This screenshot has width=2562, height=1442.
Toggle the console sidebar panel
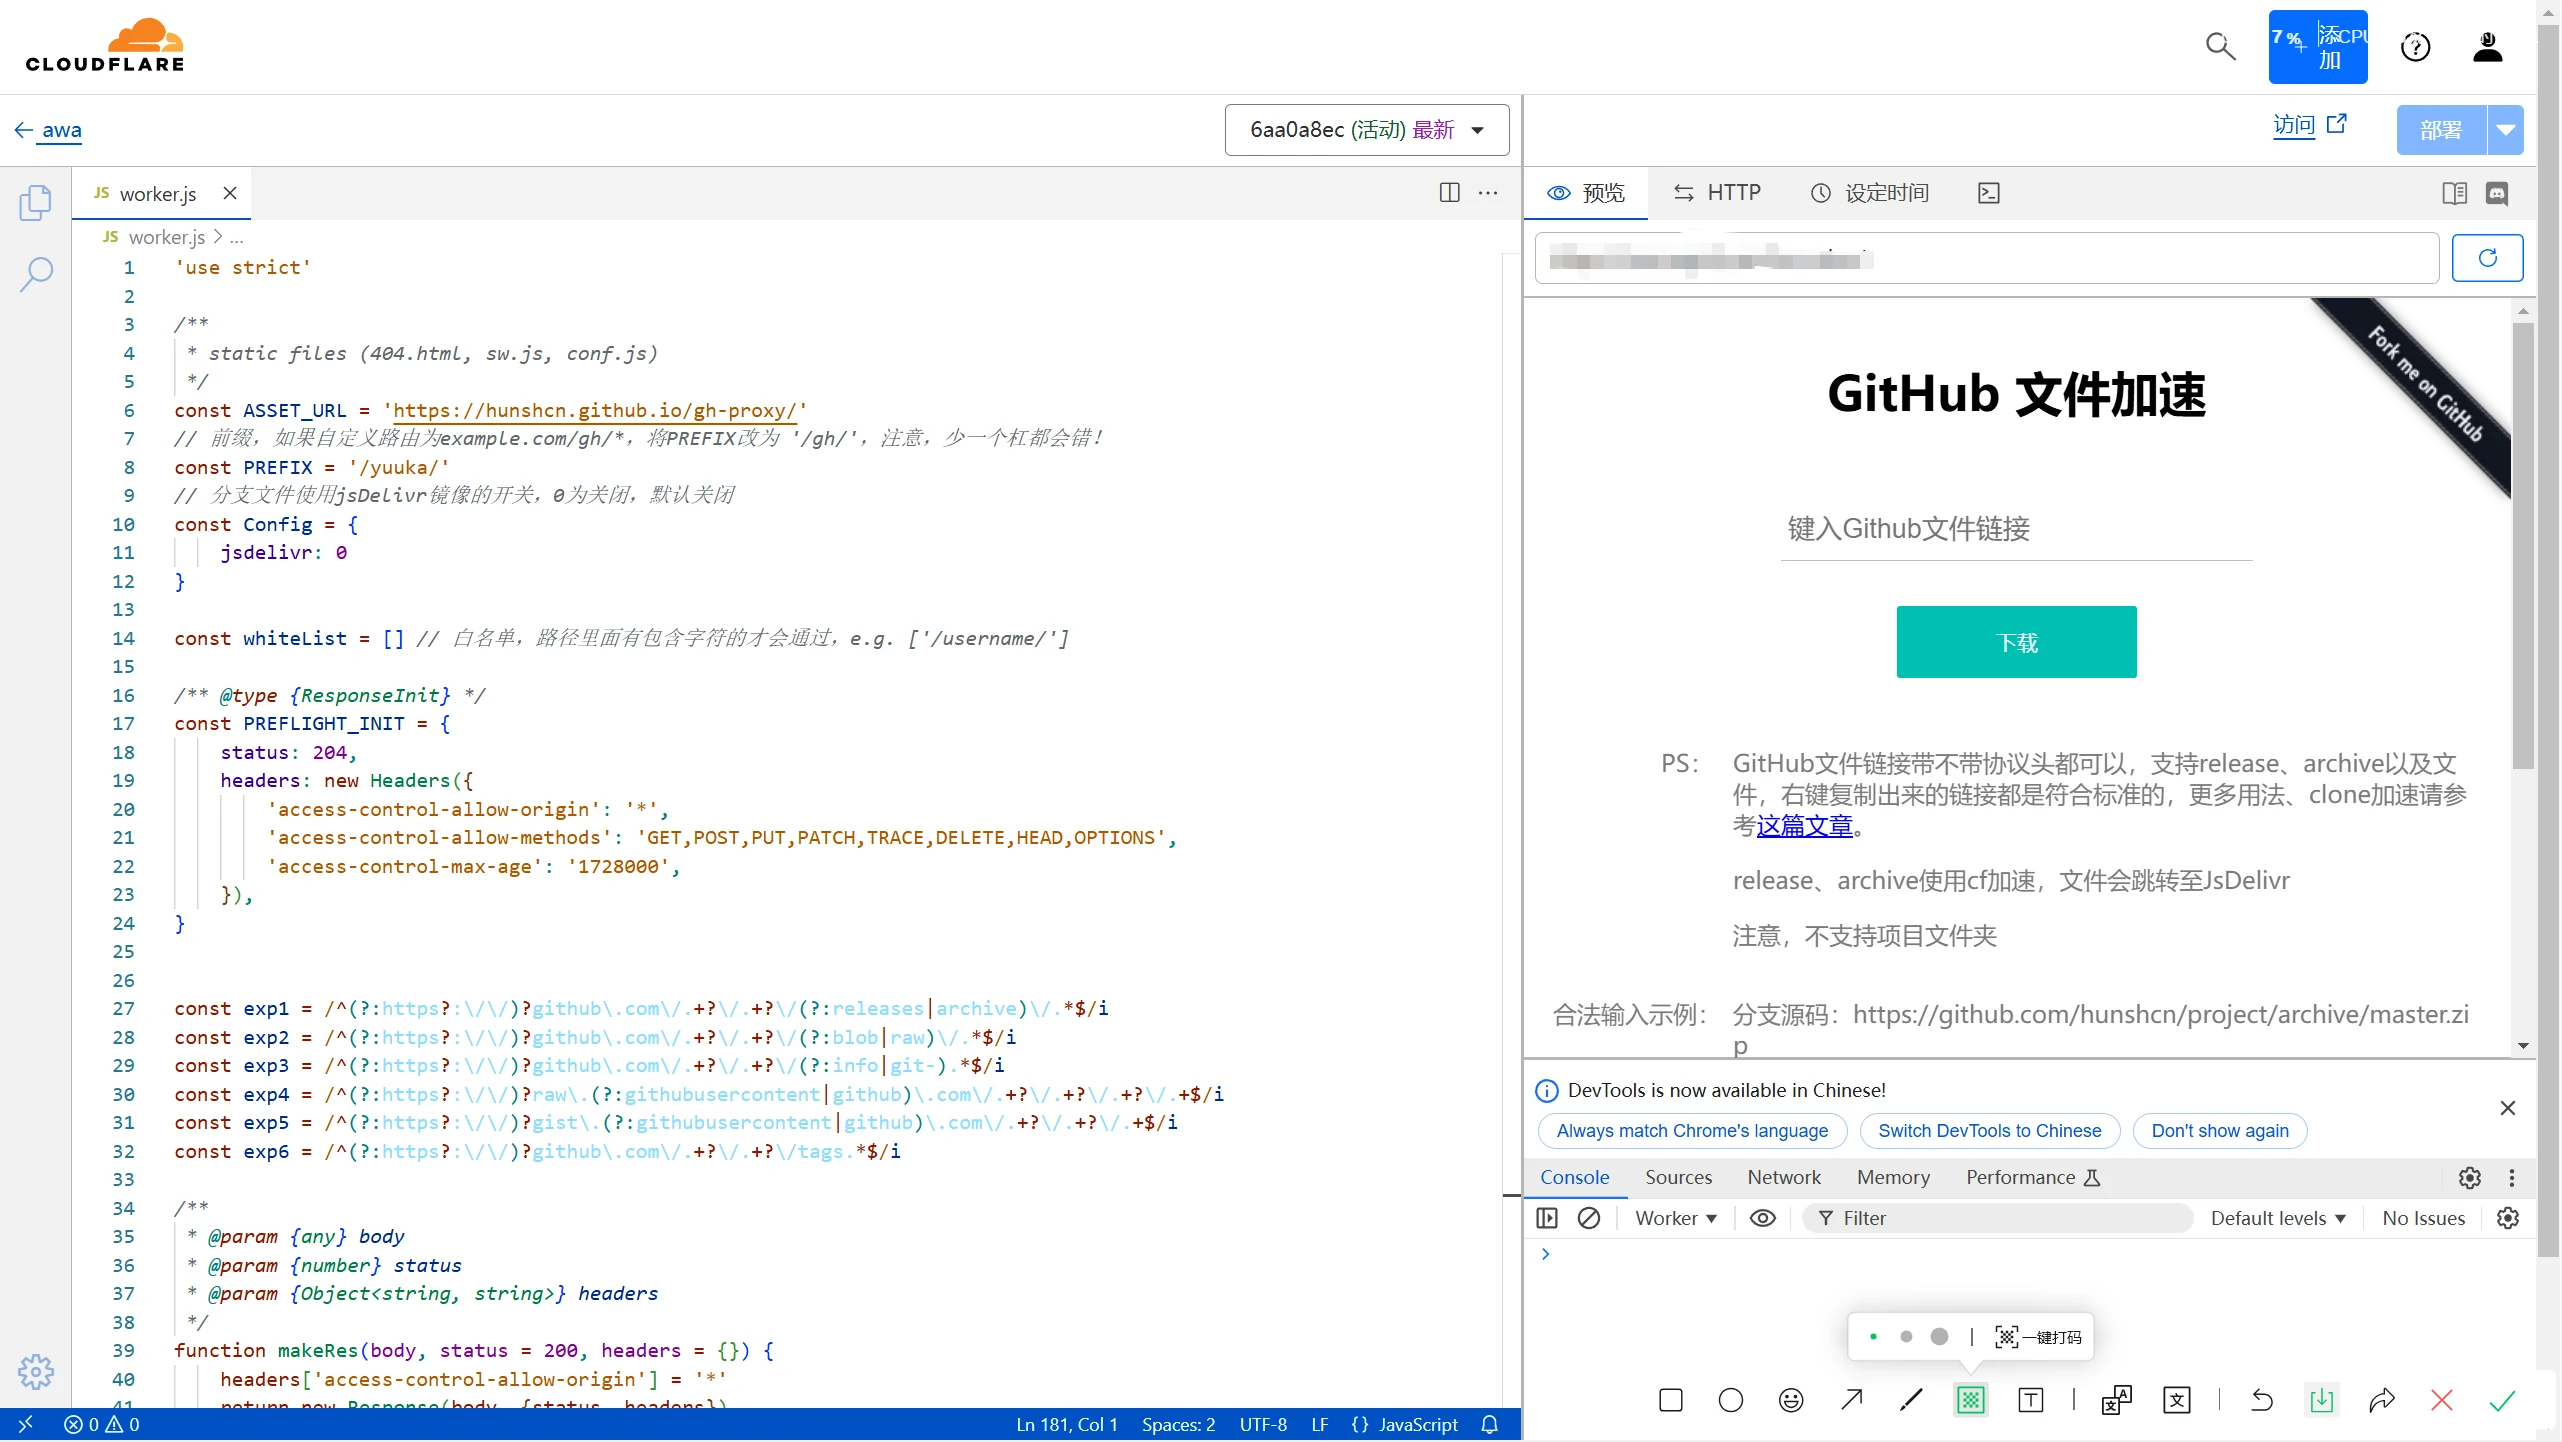tap(1547, 1218)
